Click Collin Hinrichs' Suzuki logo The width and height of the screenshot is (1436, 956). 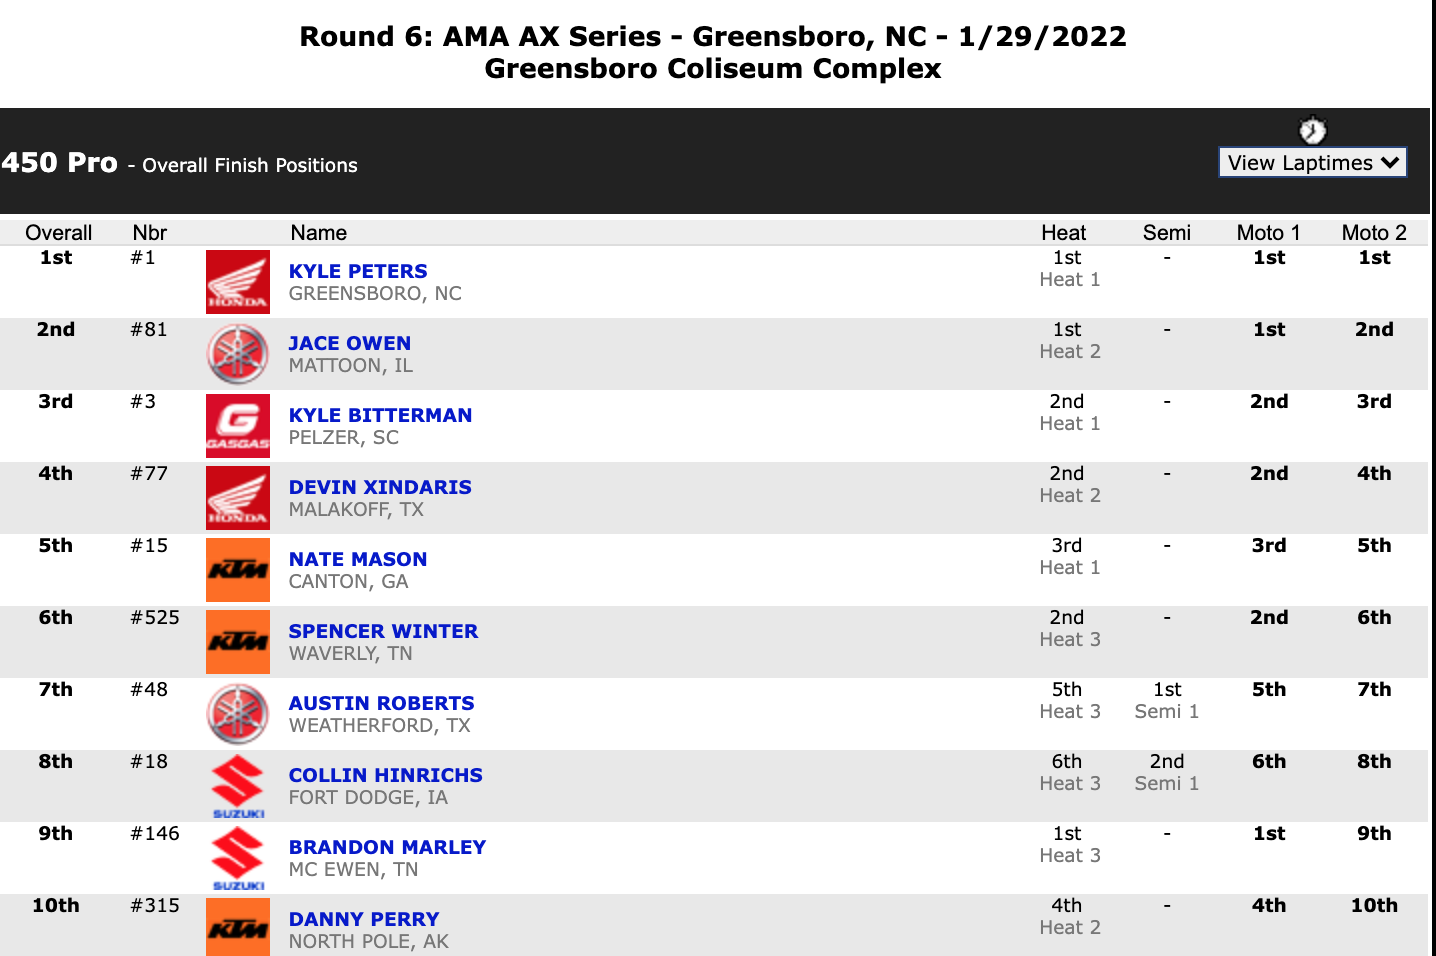[238, 786]
